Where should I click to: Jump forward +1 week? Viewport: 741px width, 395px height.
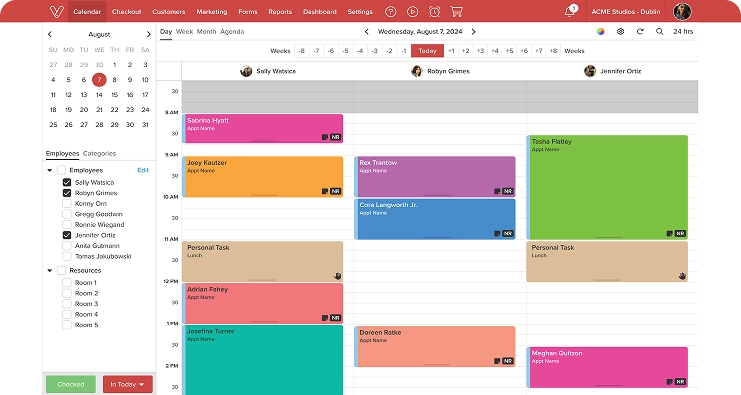pyautogui.click(x=451, y=51)
